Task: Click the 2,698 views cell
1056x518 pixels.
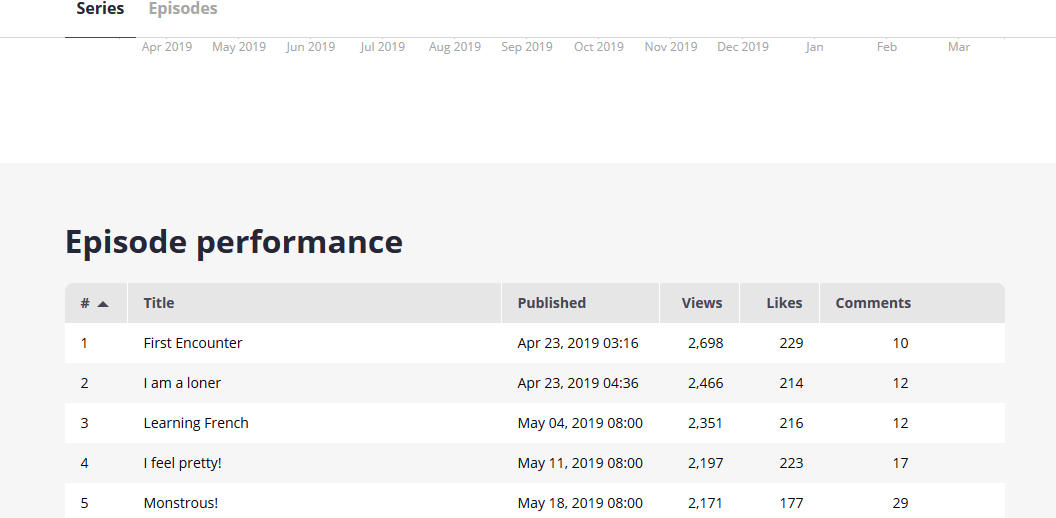Action: (705, 343)
